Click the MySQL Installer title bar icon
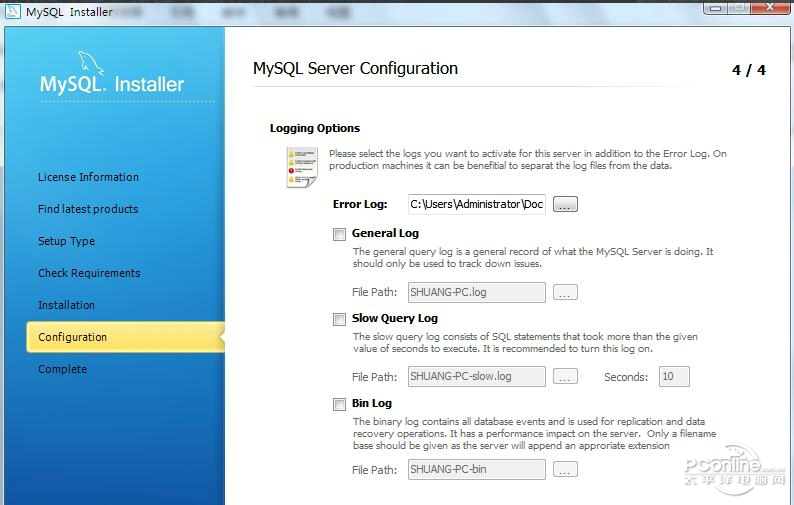The width and height of the screenshot is (794, 505). 13,11
